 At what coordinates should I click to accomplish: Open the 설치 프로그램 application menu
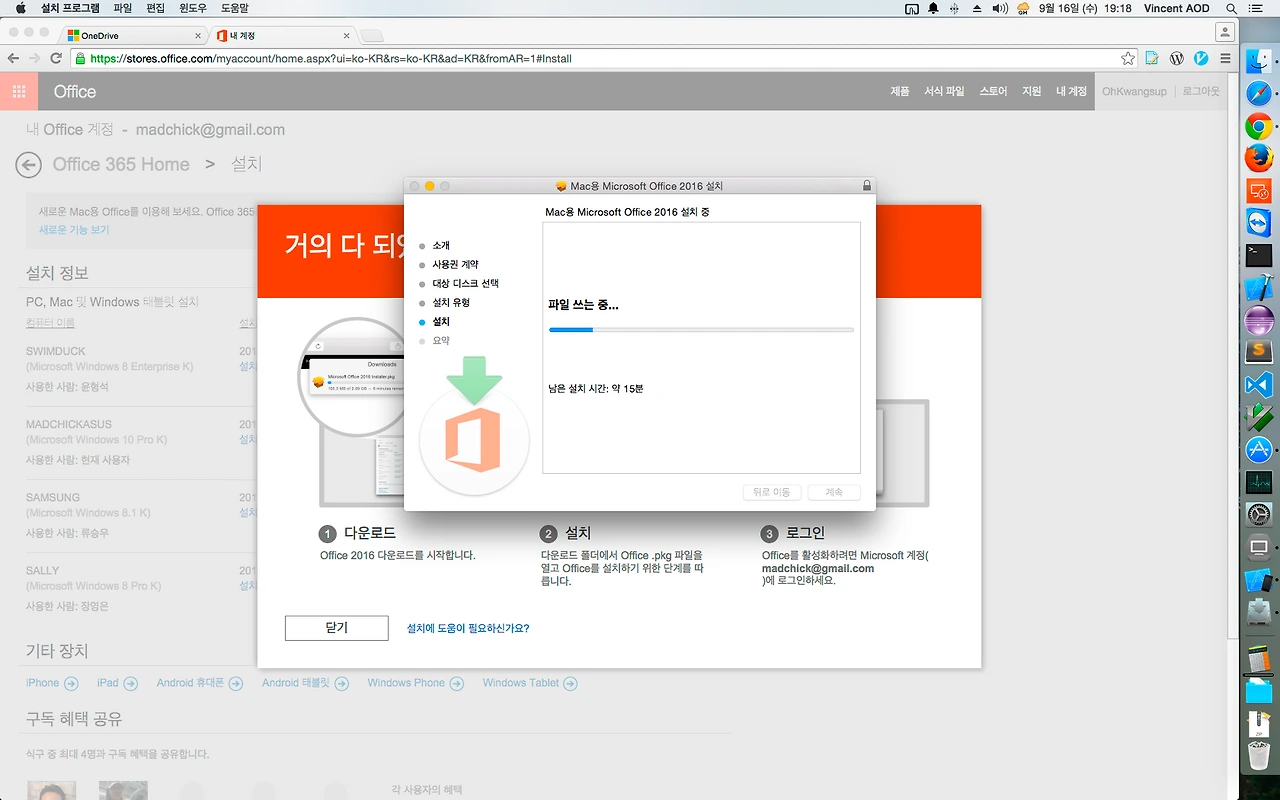click(x=70, y=8)
